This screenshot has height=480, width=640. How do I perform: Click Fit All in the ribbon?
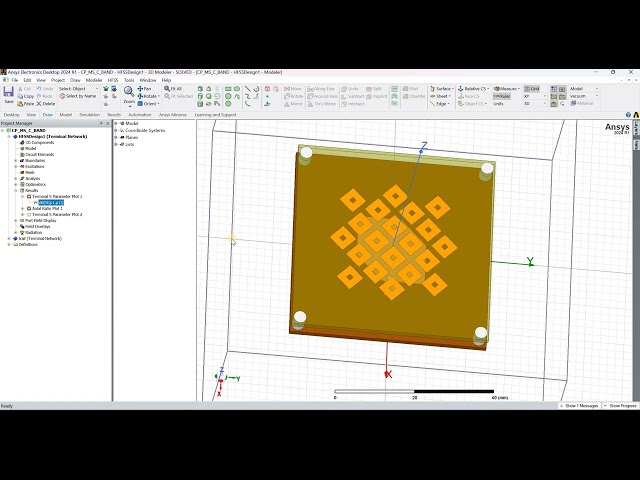point(173,89)
